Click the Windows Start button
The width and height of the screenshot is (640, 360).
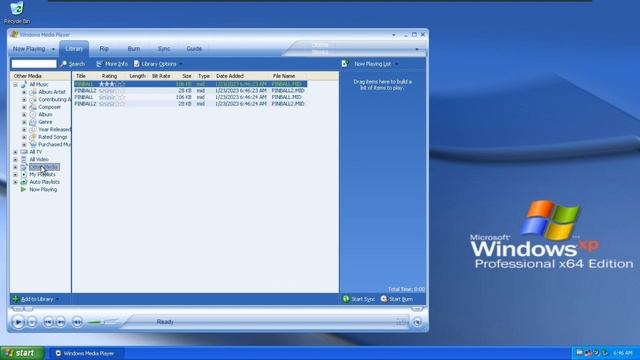coord(22,353)
